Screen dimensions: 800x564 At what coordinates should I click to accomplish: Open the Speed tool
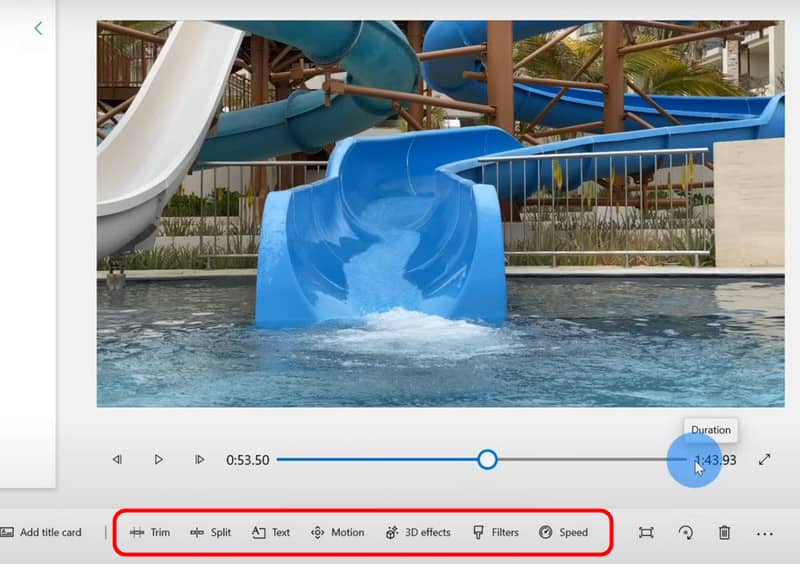[564, 532]
